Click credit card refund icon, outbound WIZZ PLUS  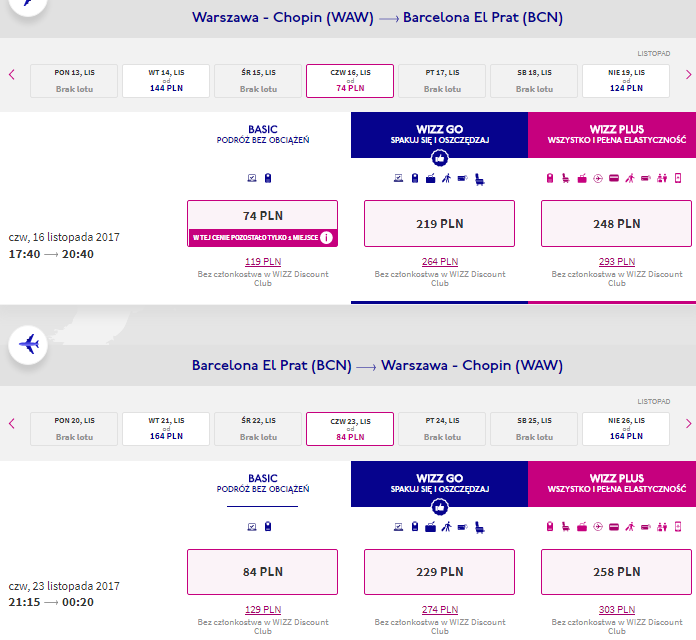(x=614, y=178)
